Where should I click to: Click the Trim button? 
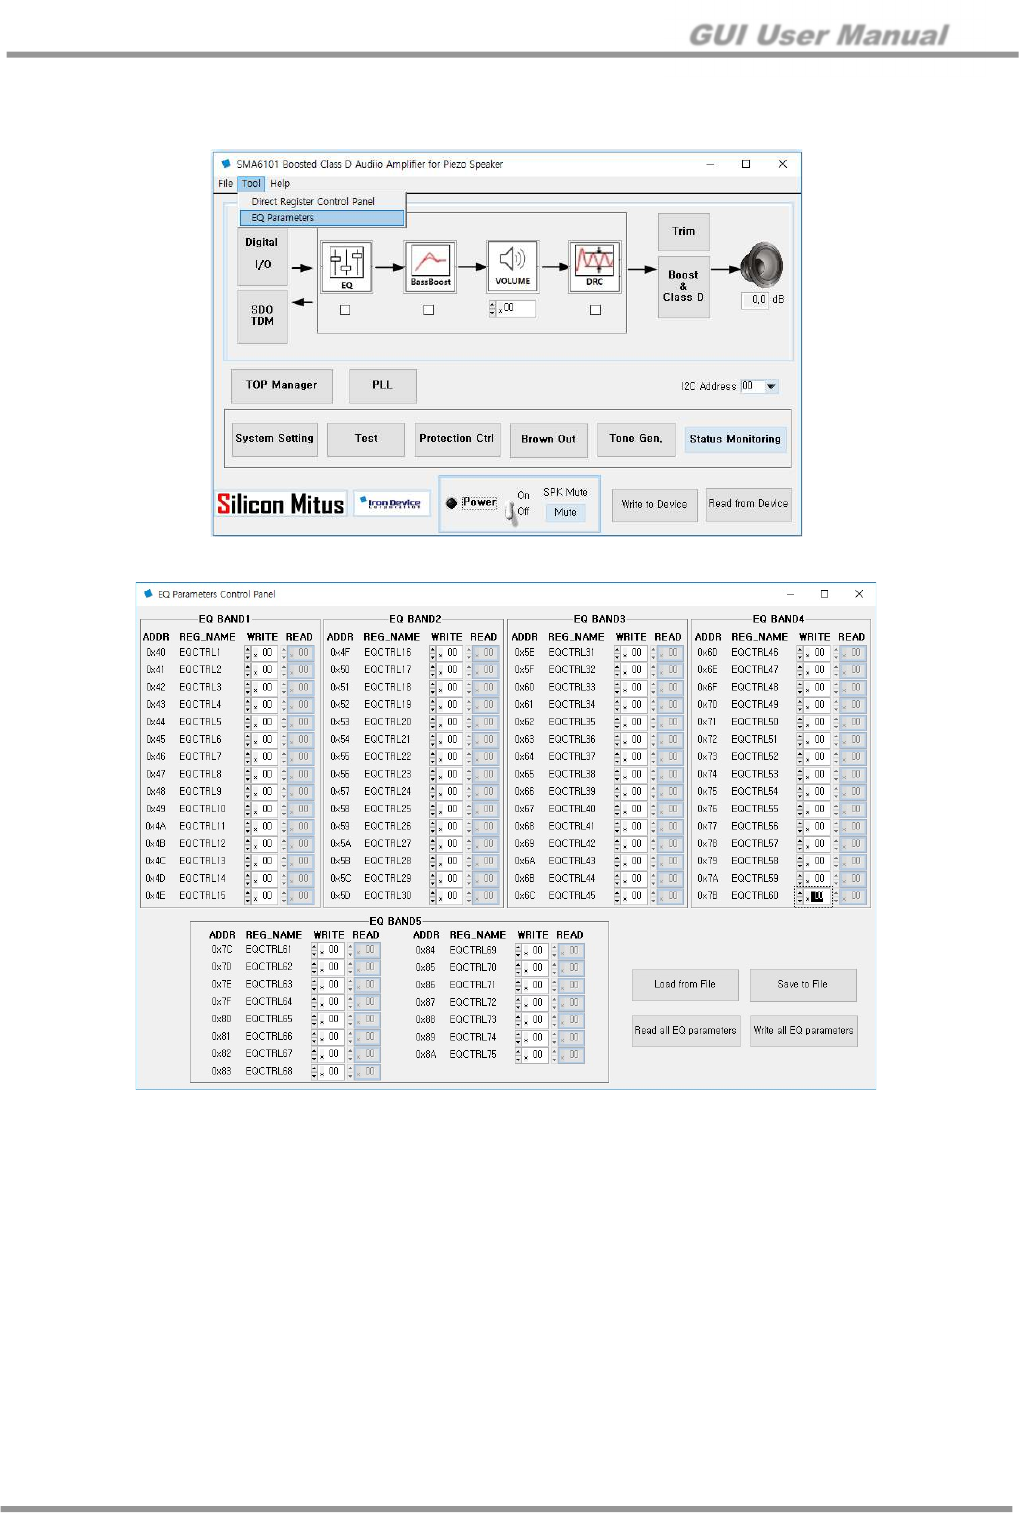tap(684, 232)
